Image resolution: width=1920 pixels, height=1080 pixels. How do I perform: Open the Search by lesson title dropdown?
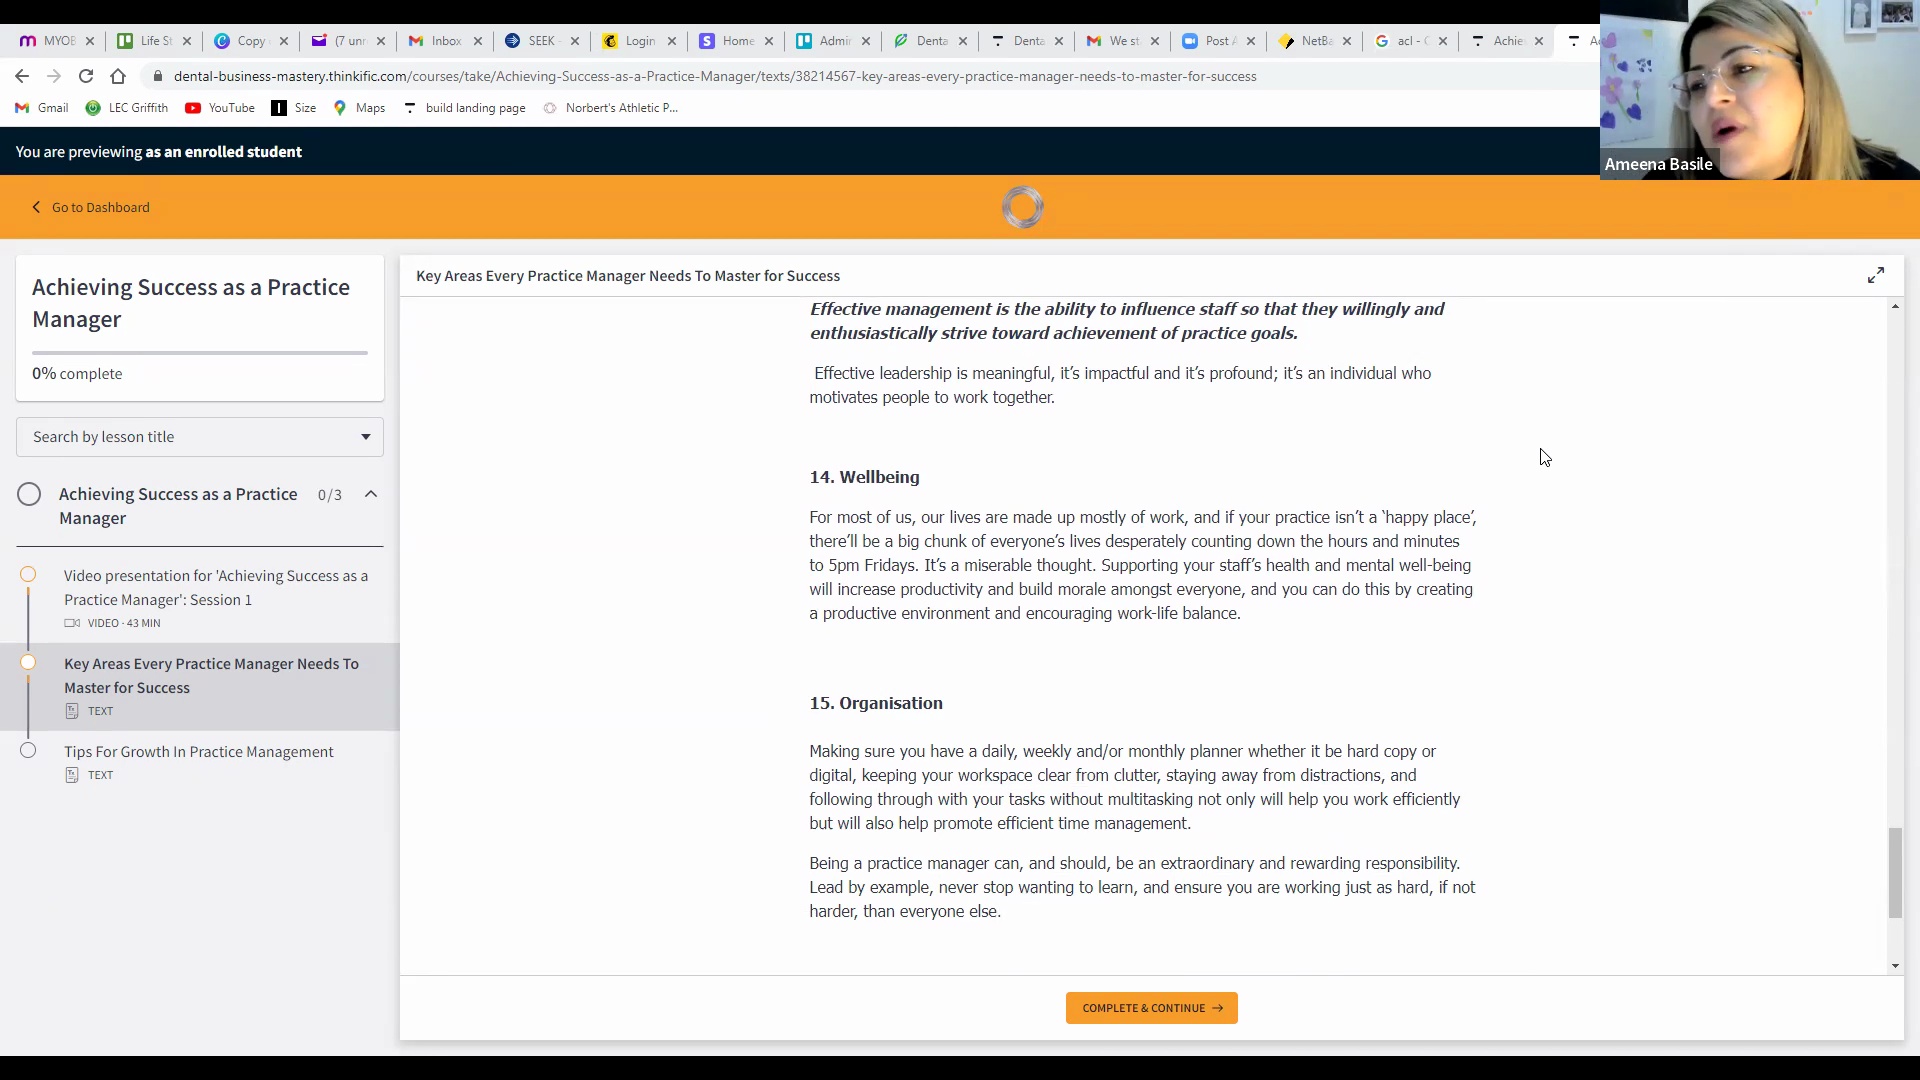coord(200,437)
